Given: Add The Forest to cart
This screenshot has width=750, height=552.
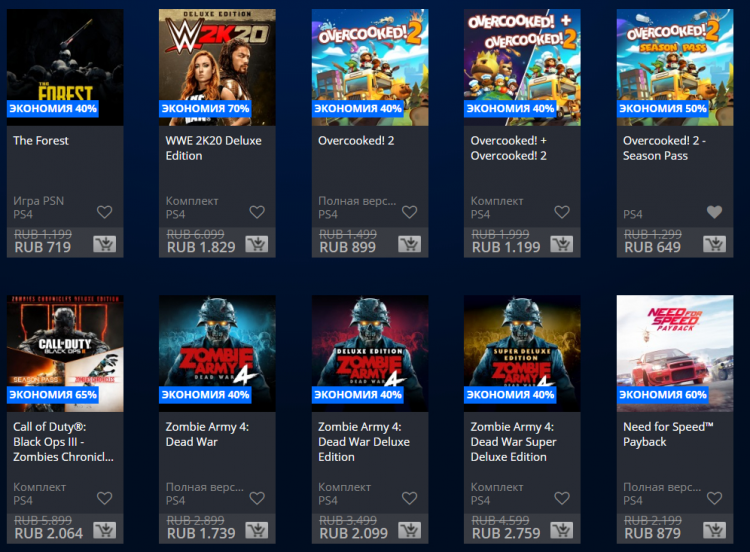Looking at the screenshot, I should coord(104,244).
